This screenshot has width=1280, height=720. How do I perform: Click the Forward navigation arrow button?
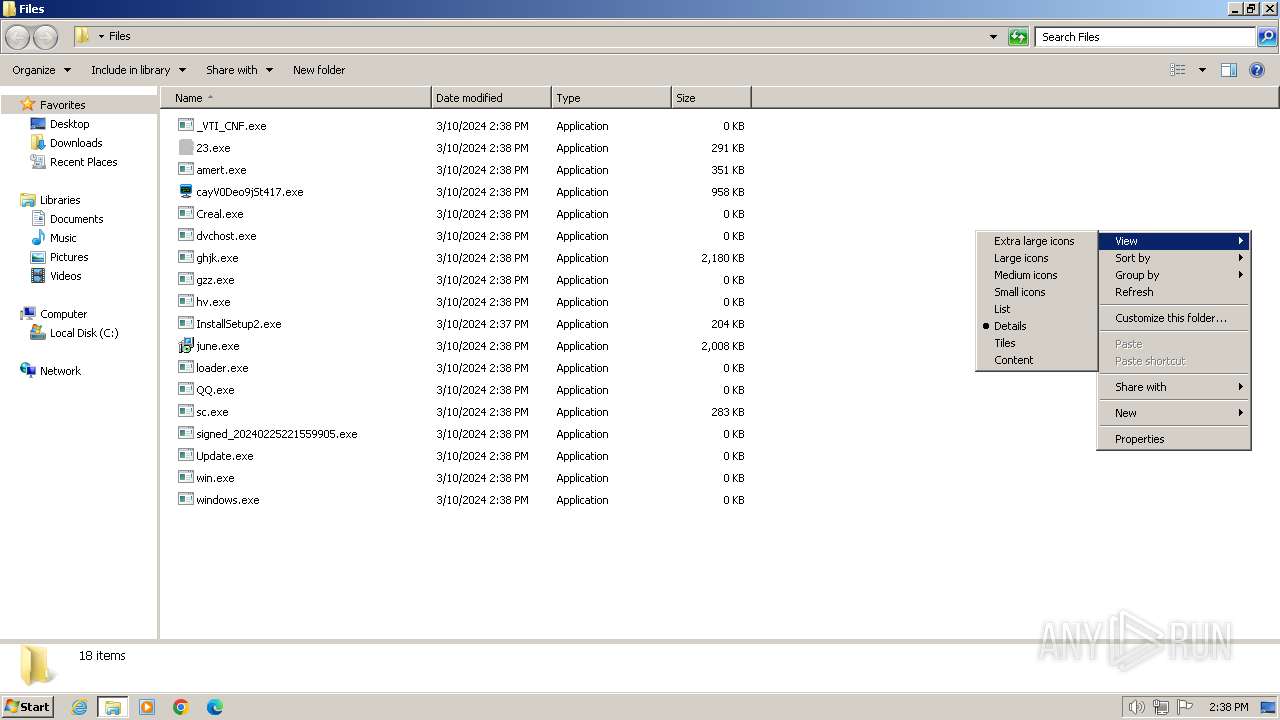[x=45, y=37]
